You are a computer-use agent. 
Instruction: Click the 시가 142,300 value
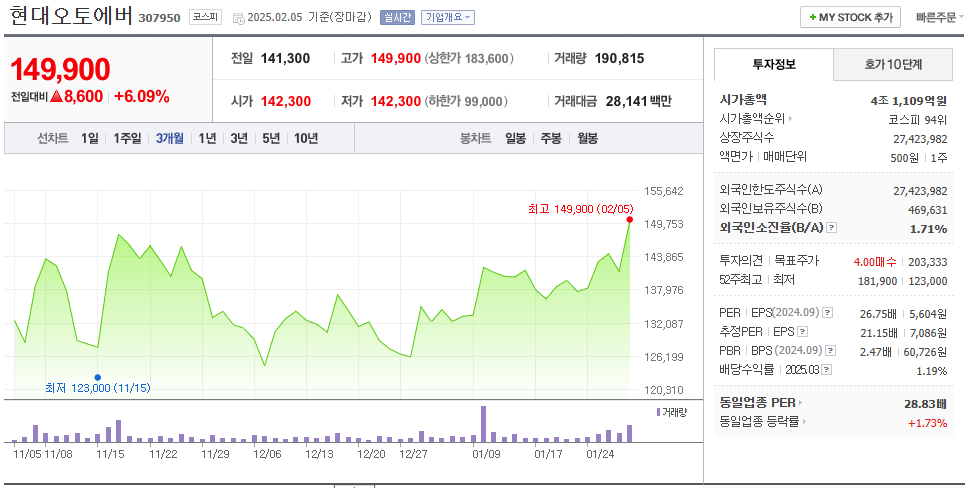(286, 101)
